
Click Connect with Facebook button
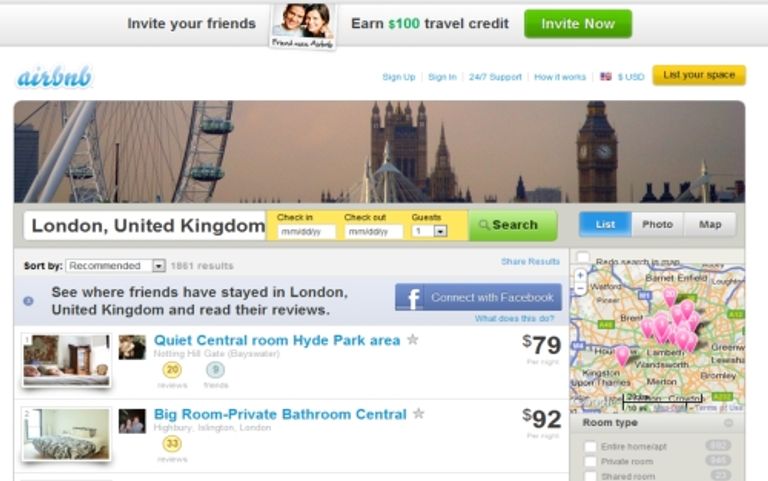coord(479,297)
